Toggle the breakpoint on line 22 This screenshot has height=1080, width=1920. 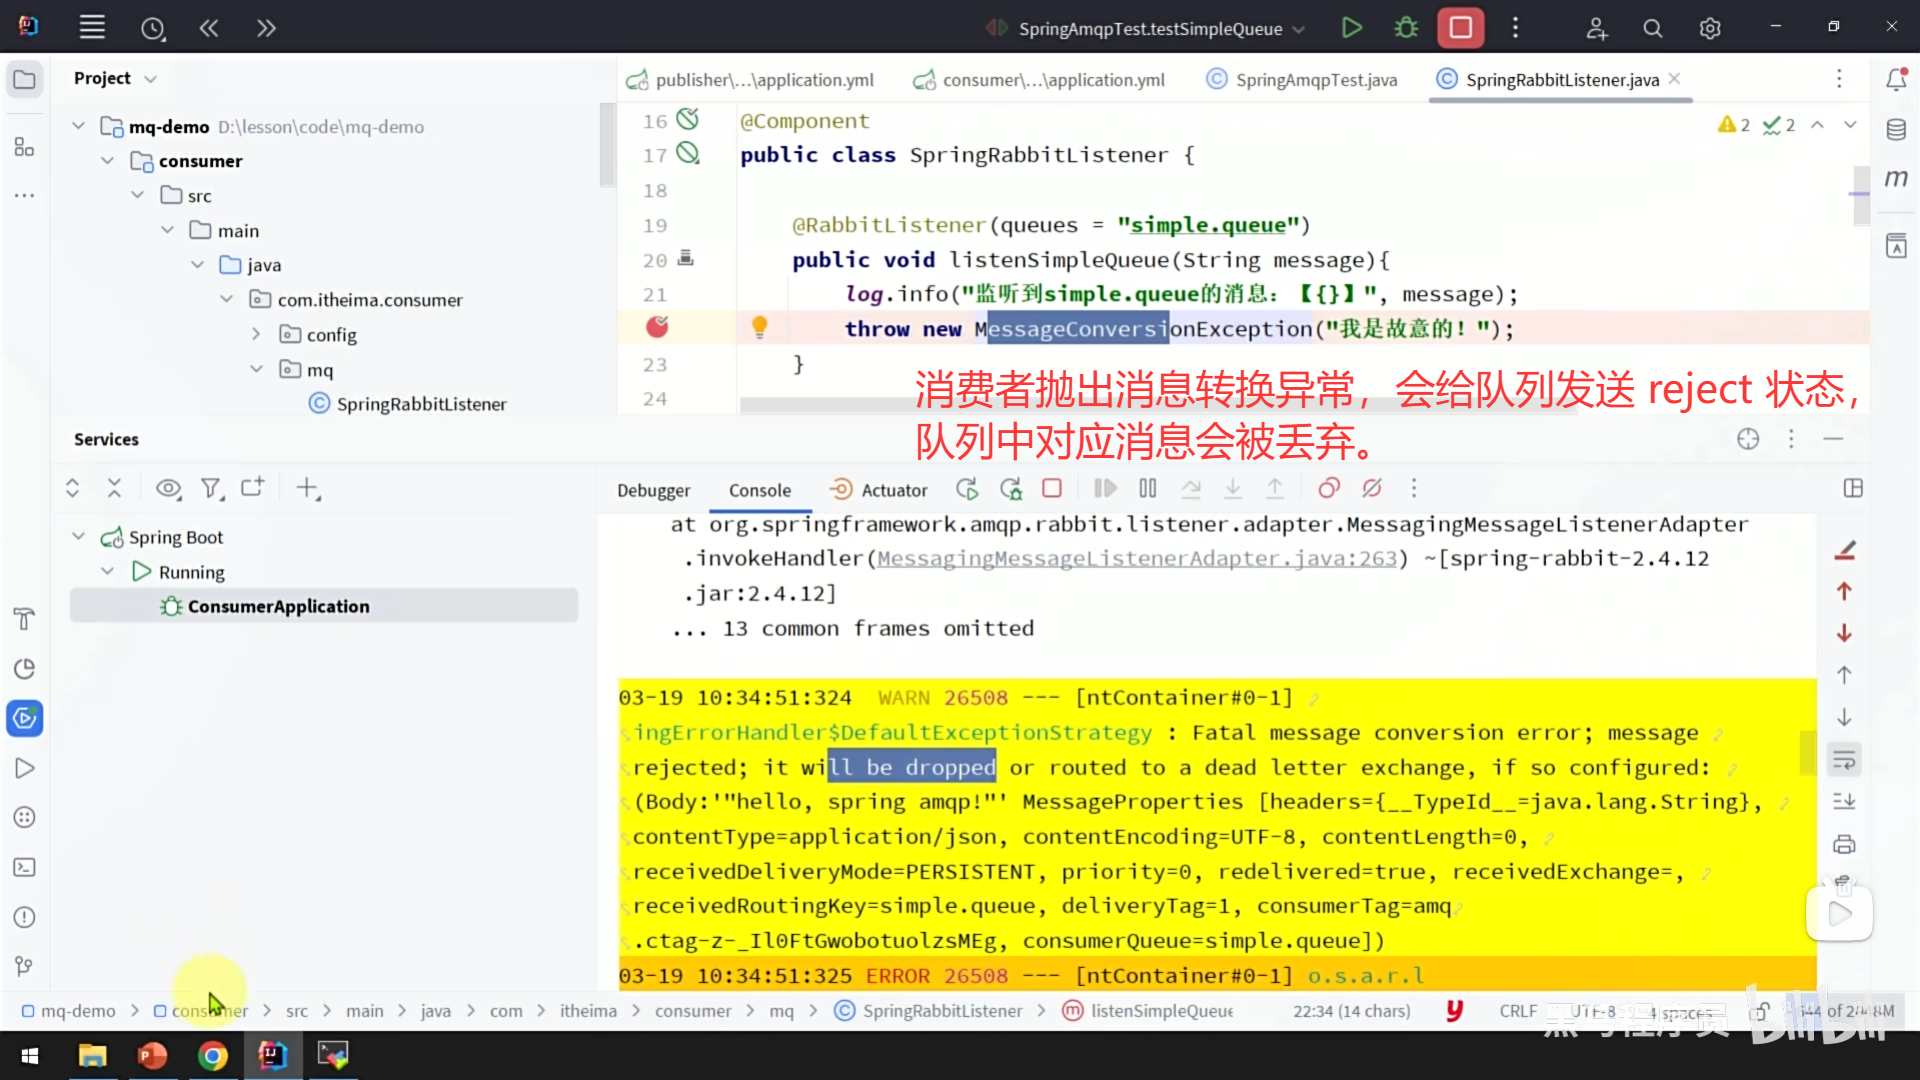[657, 328]
